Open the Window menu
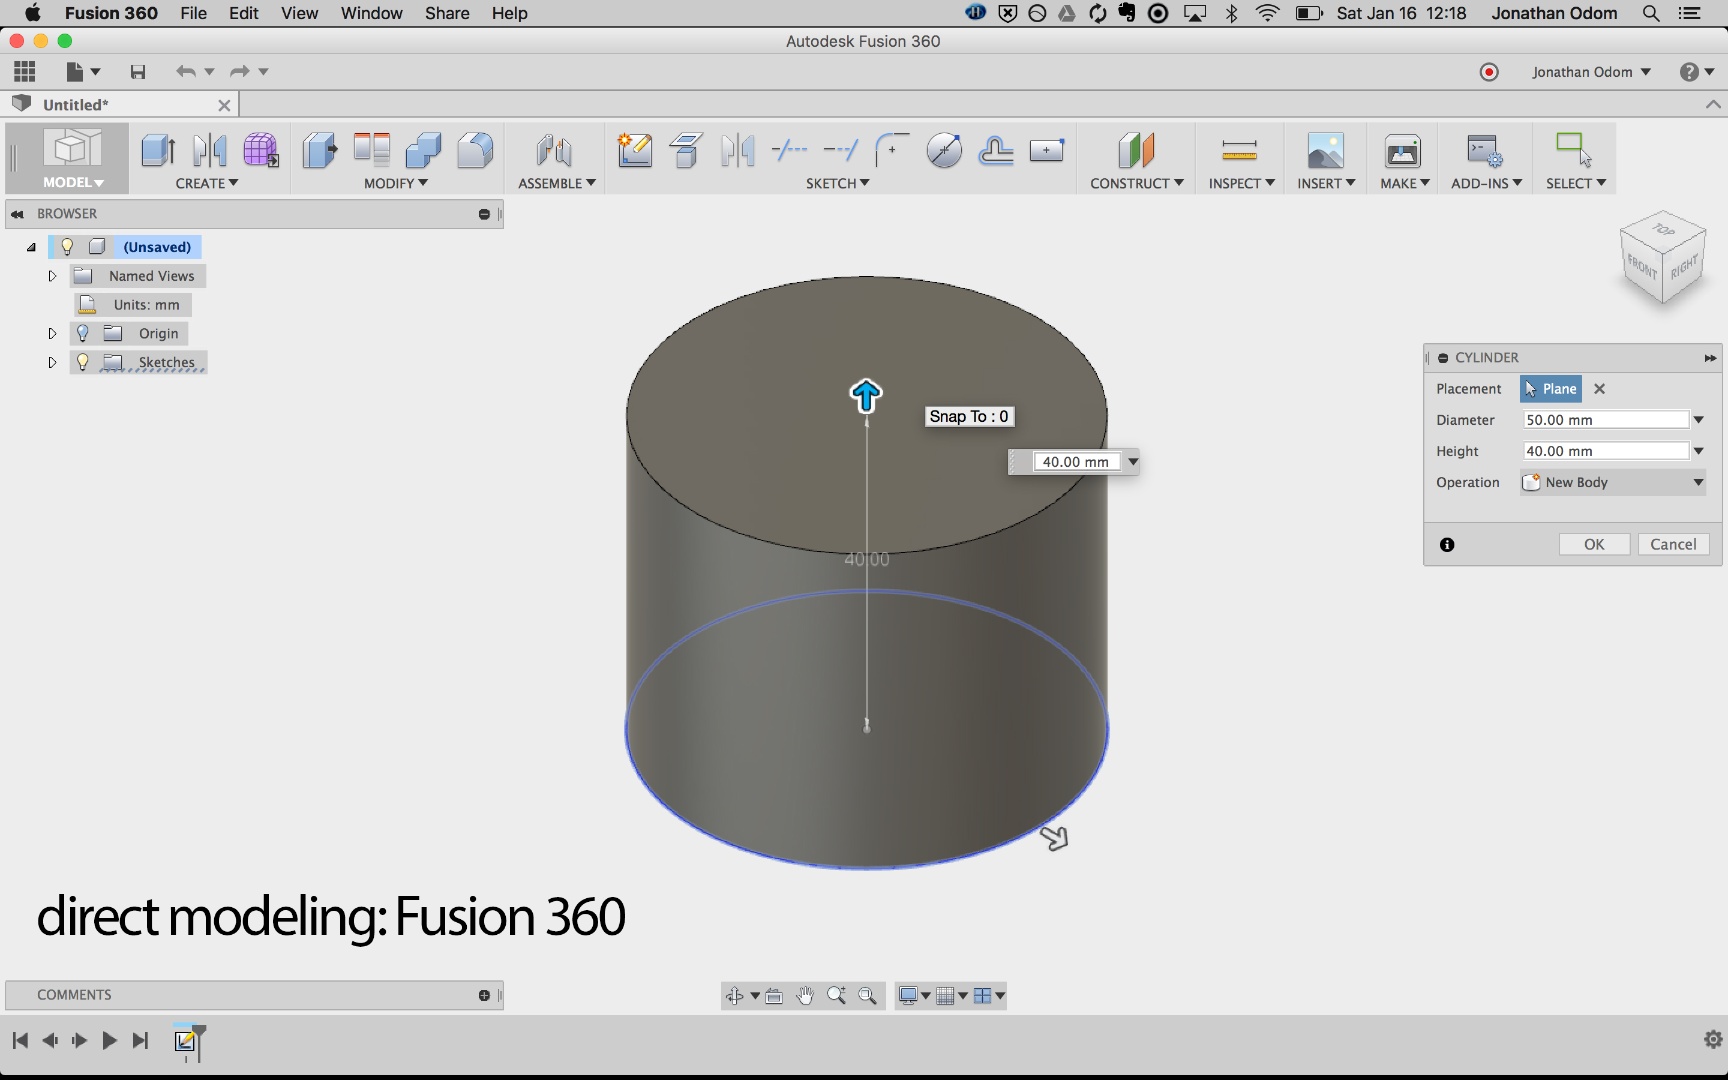The image size is (1728, 1080). point(371,13)
